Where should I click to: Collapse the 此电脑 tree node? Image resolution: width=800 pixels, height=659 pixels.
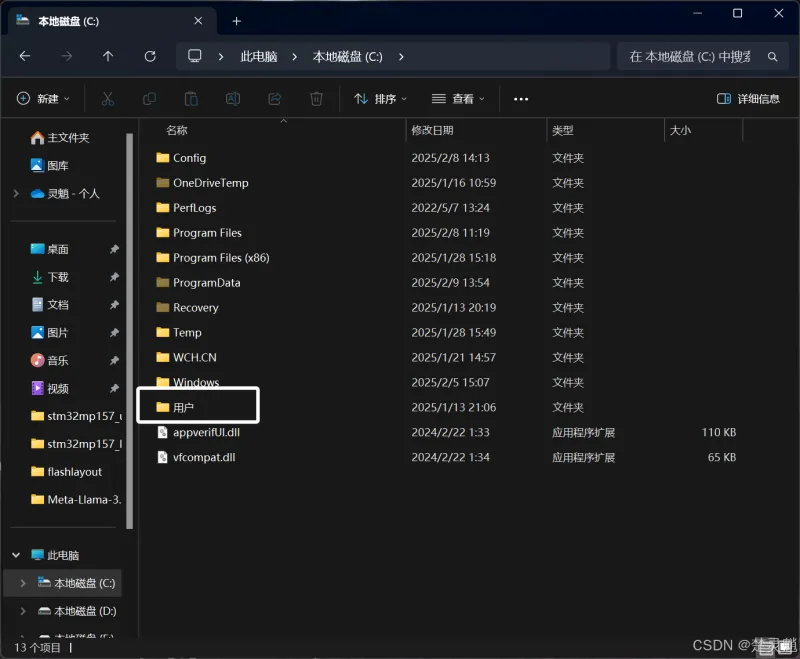click(16, 555)
